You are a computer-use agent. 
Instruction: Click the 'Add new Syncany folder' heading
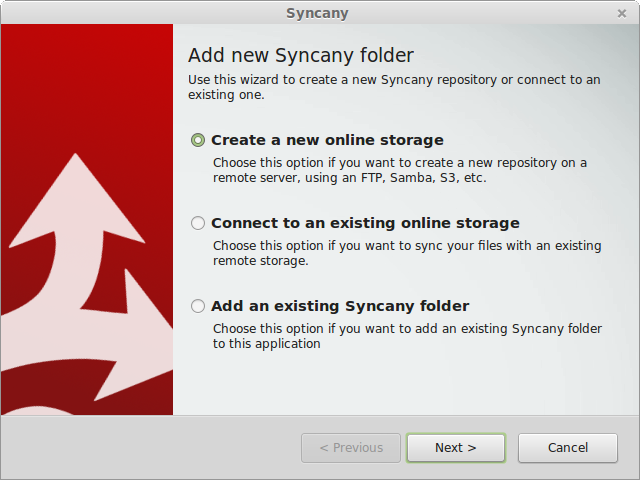pyautogui.click(x=301, y=56)
